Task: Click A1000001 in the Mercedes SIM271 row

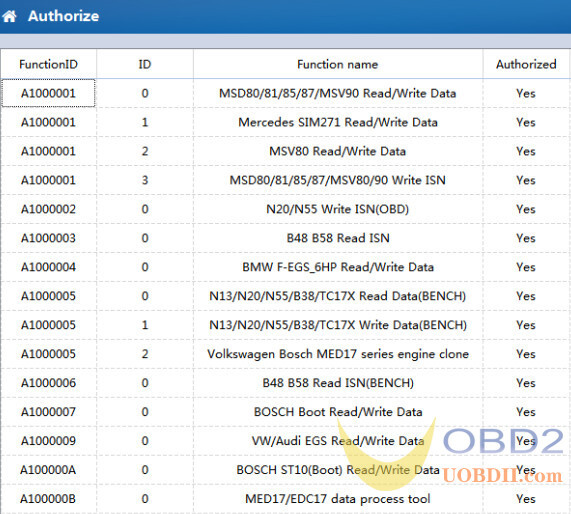Action: click(48, 122)
